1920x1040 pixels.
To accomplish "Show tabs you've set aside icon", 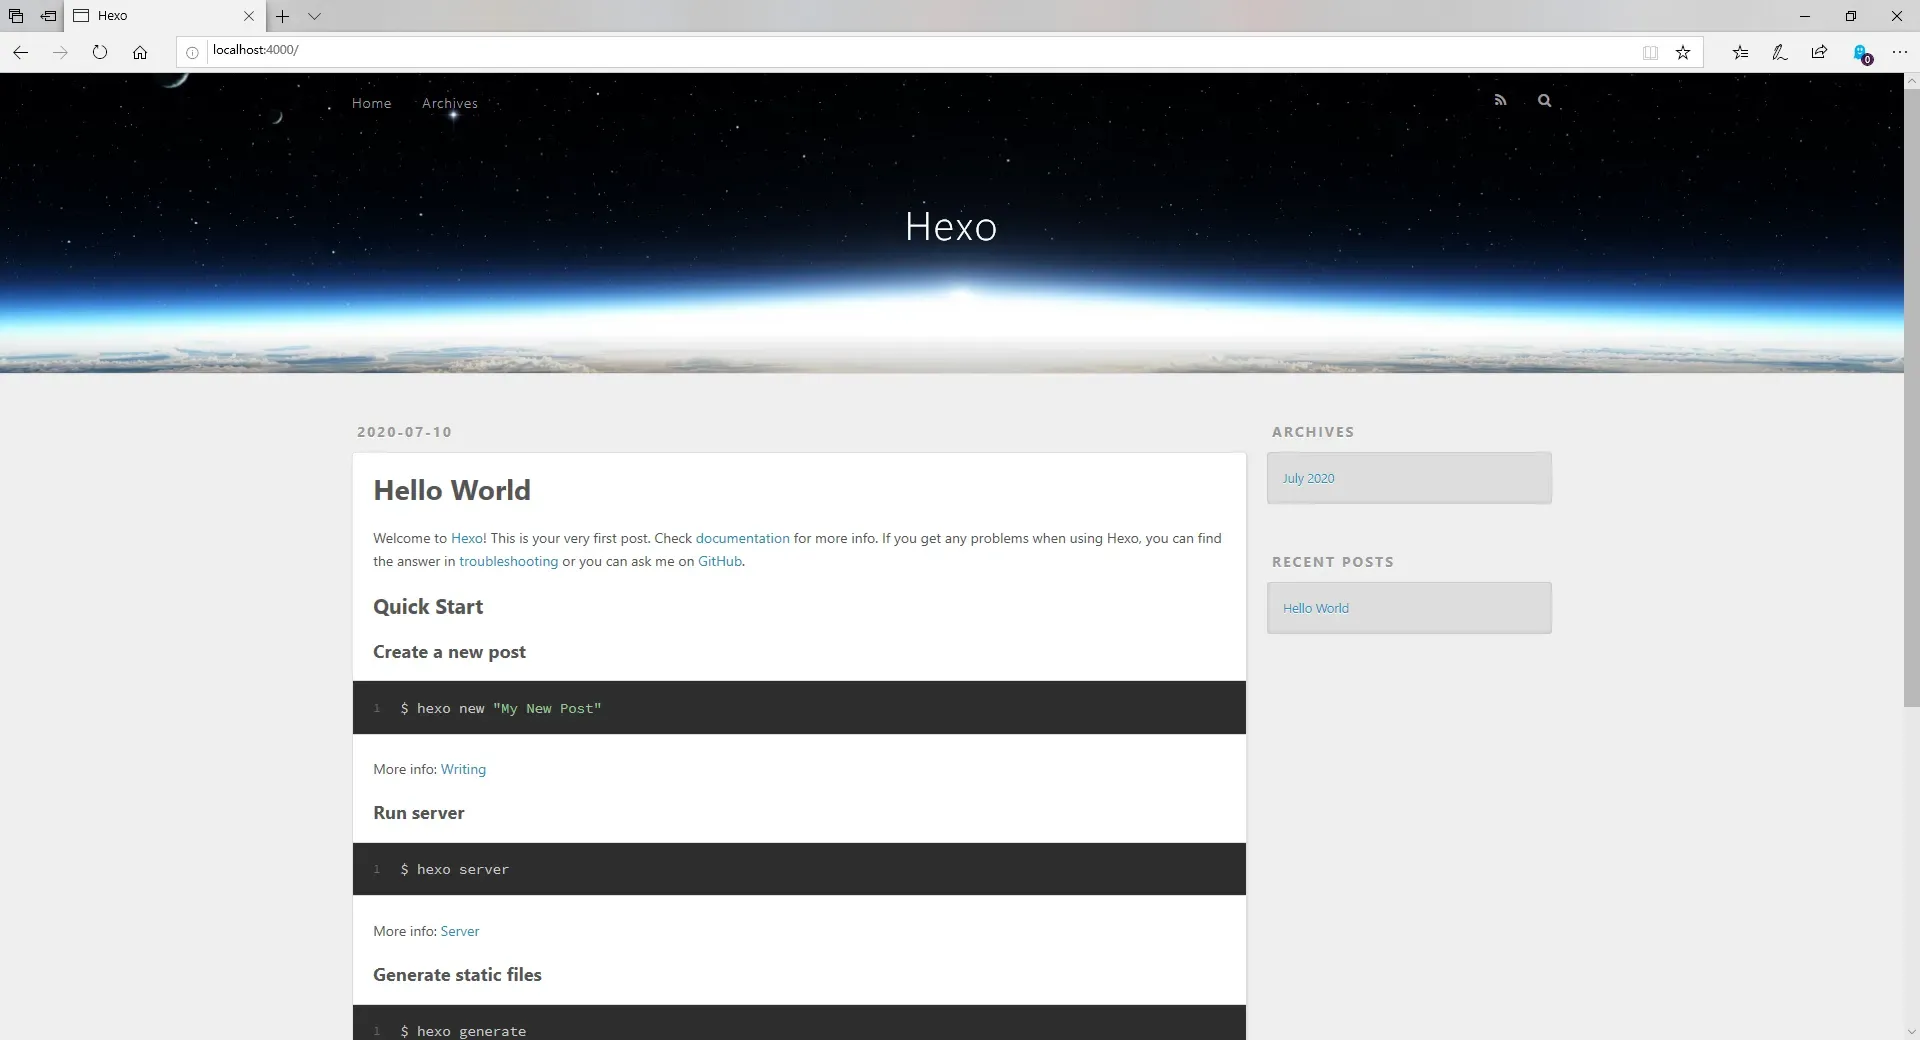I will 16,16.
